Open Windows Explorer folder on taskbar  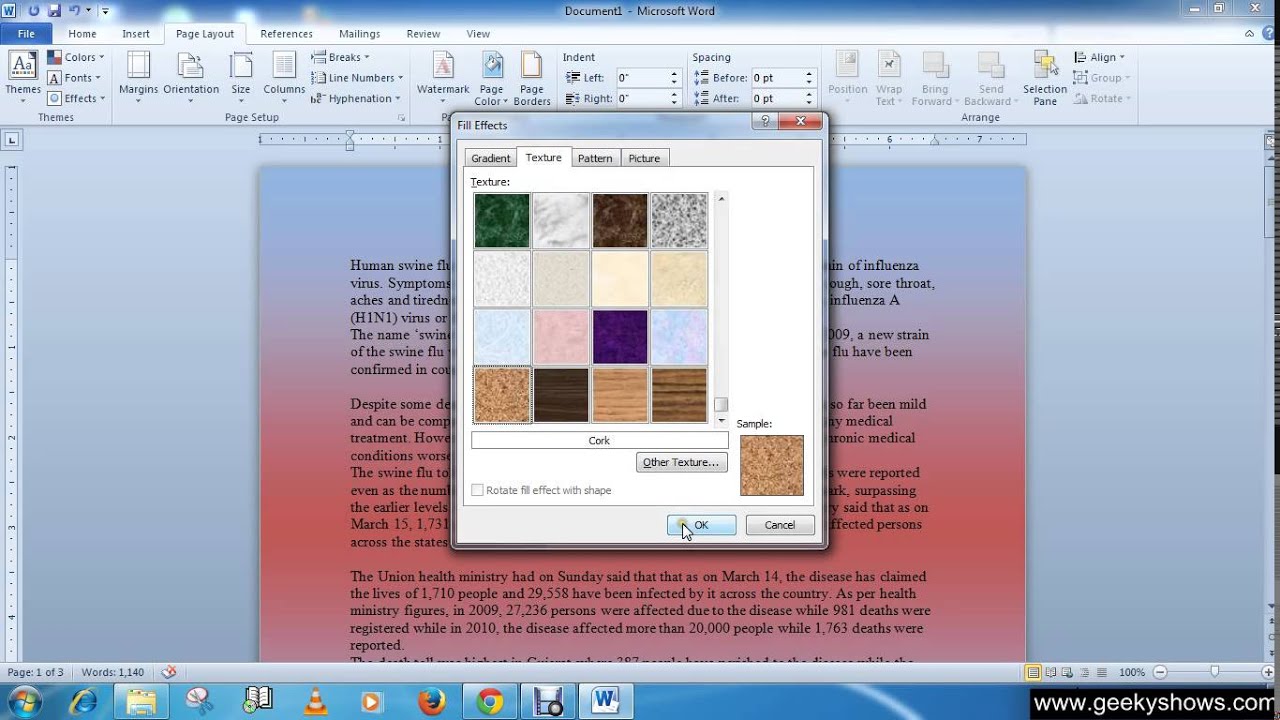[x=142, y=701]
